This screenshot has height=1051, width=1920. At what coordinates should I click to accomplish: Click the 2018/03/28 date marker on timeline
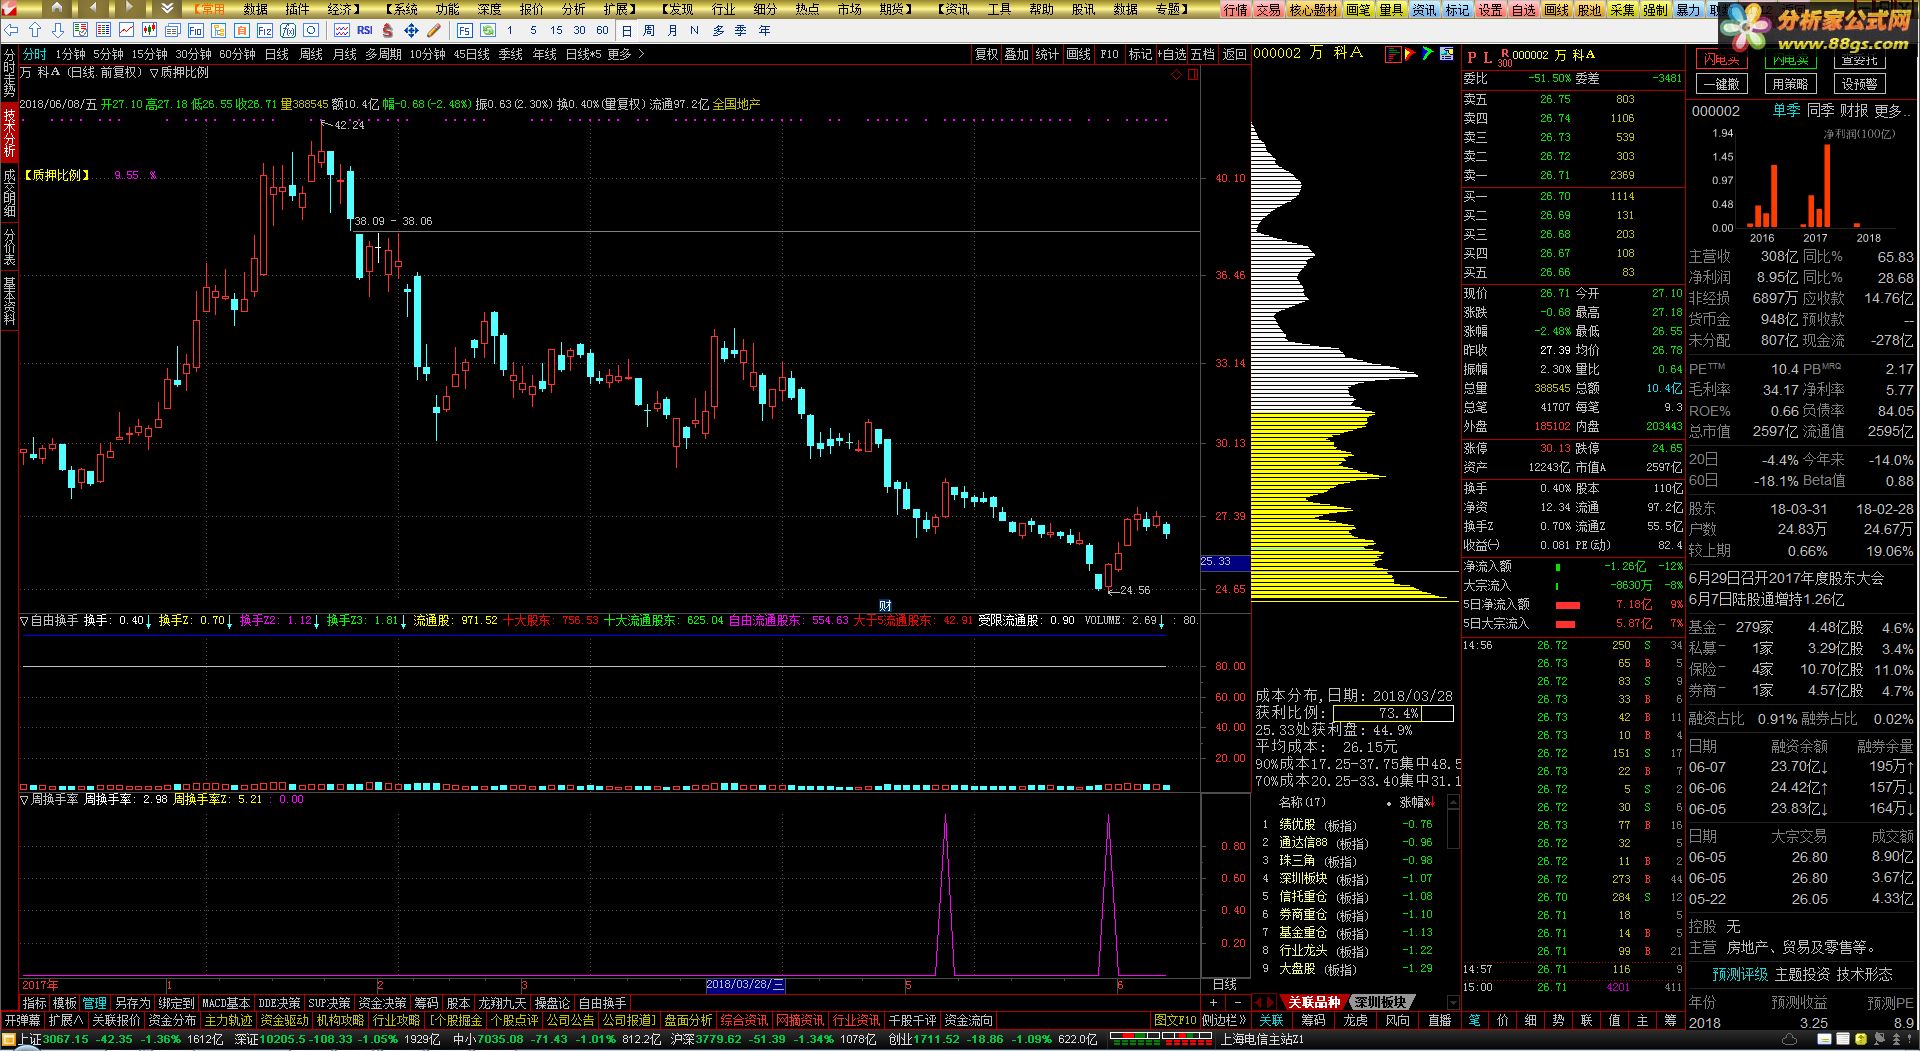745,985
